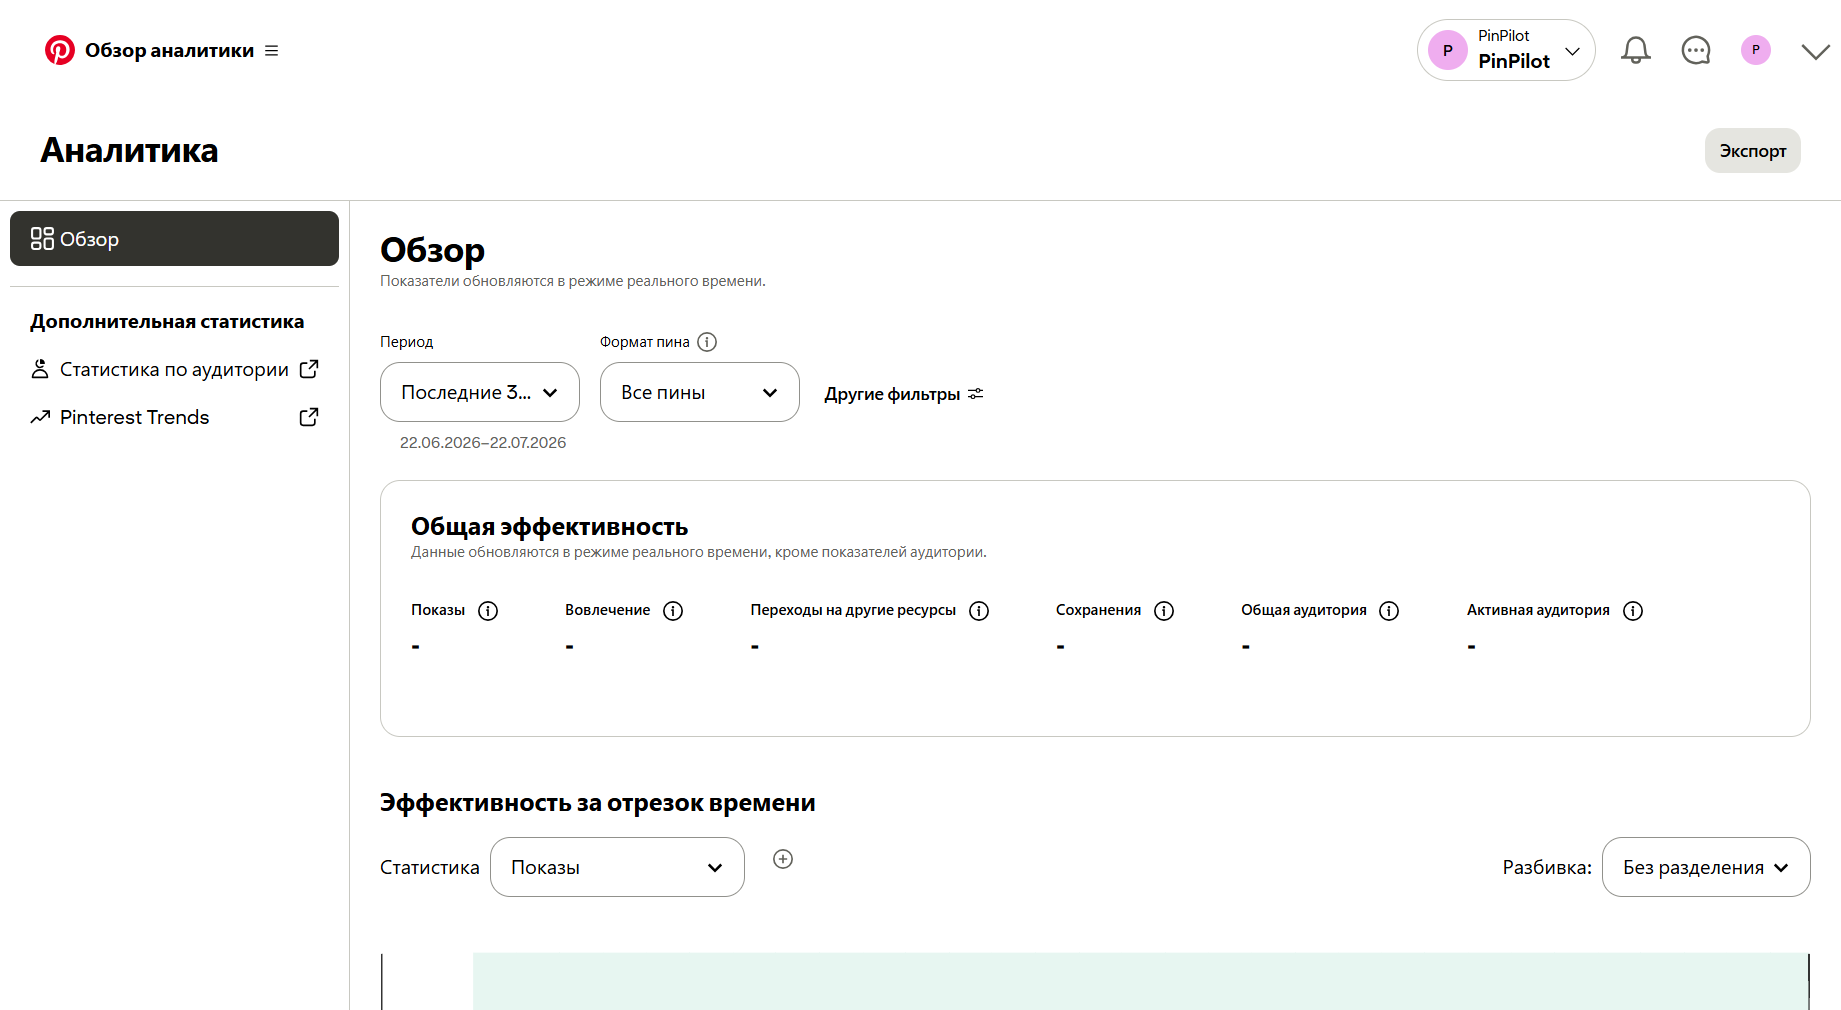Click the Обзор аналитики header title
This screenshot has width=1841, height=1010.
click(169, 50)
